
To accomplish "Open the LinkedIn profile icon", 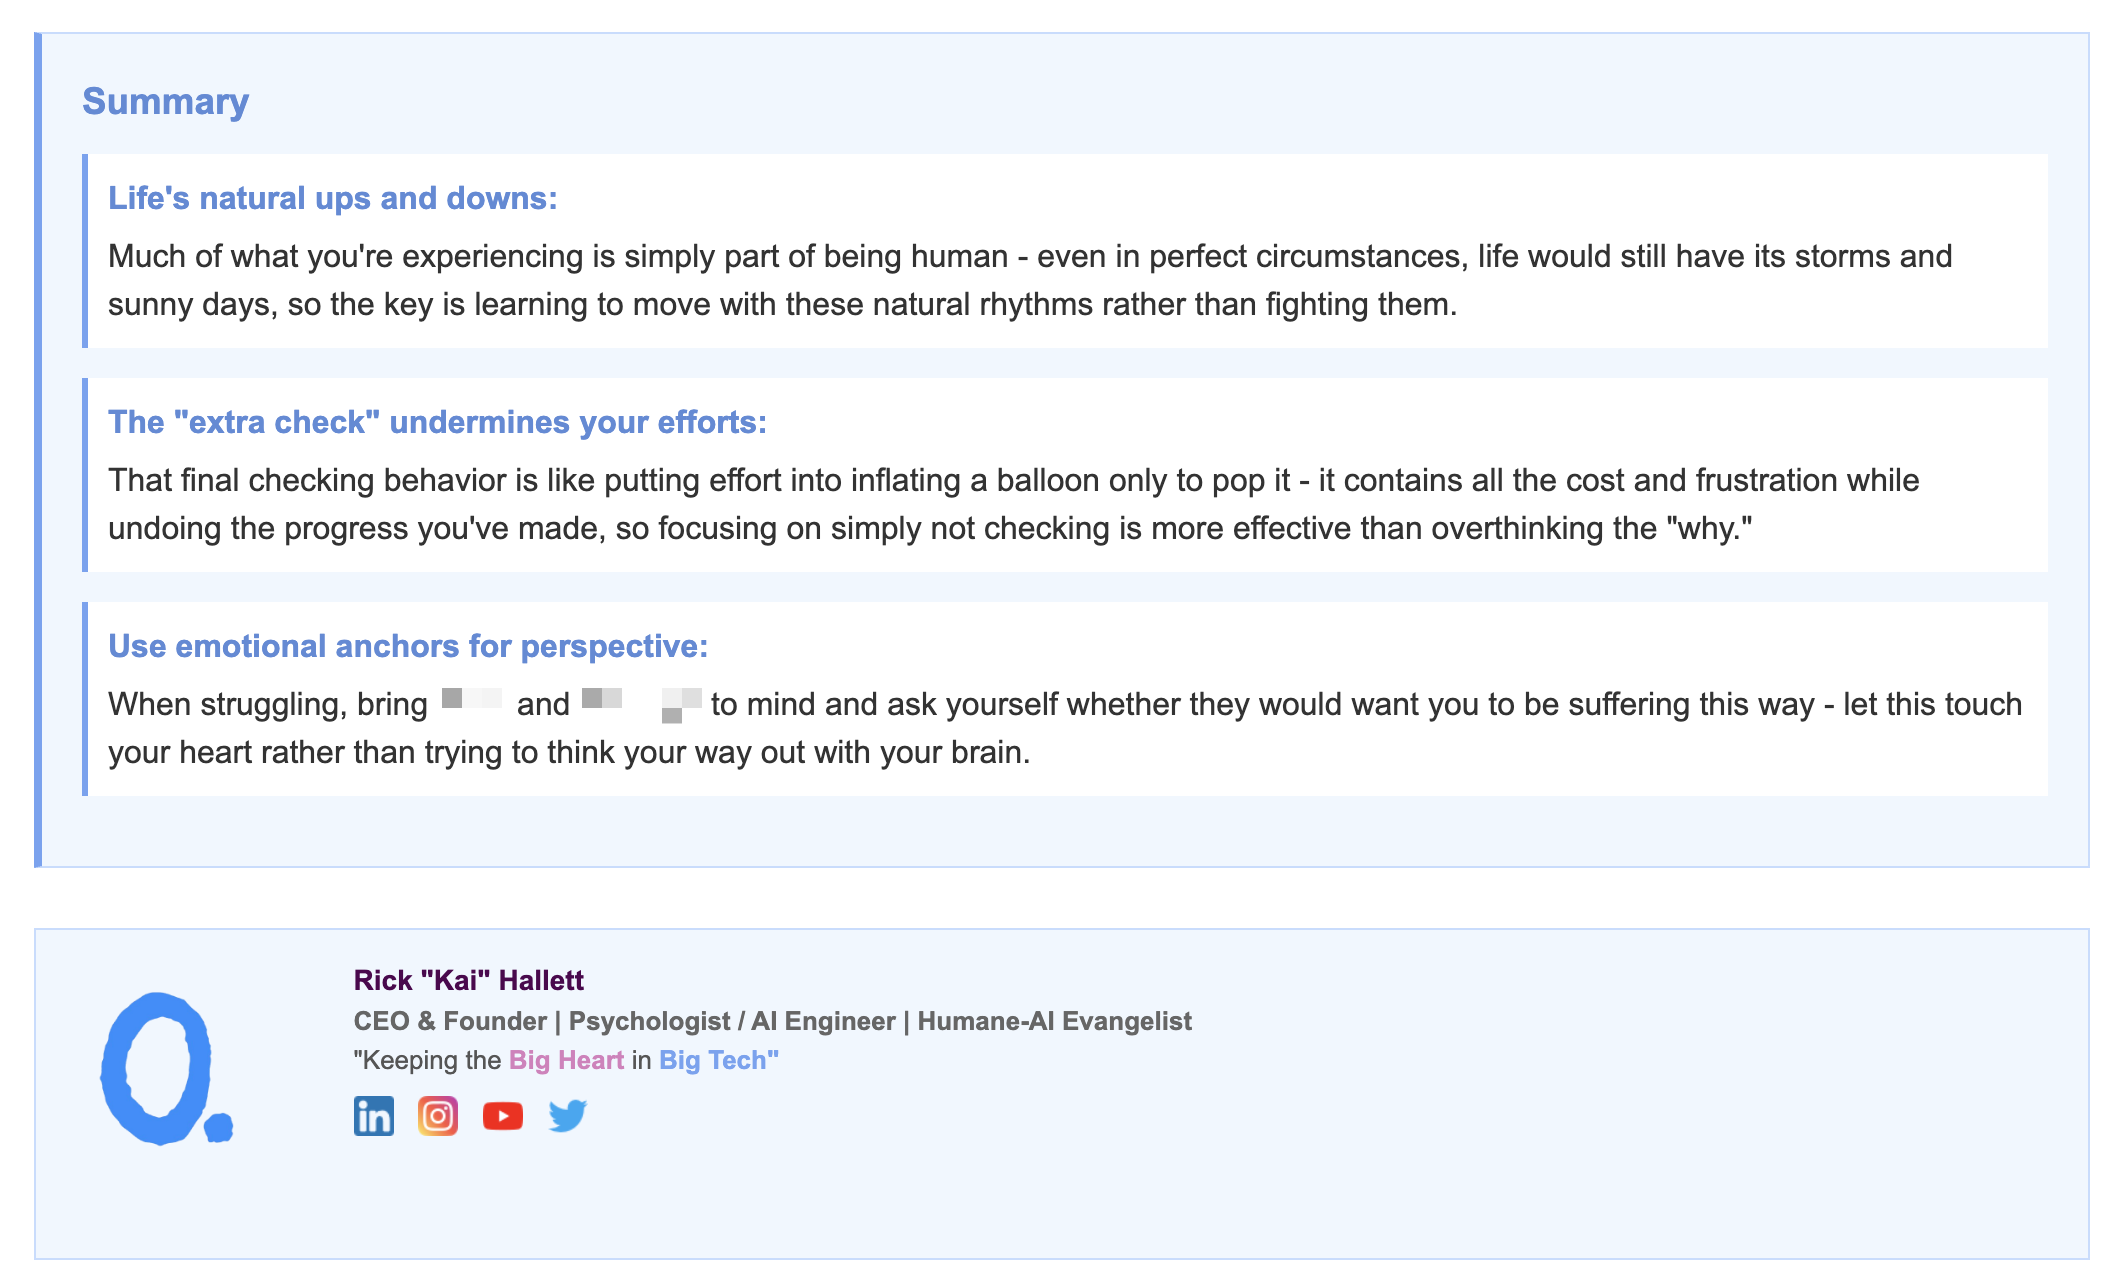I will click(374, 1116).
